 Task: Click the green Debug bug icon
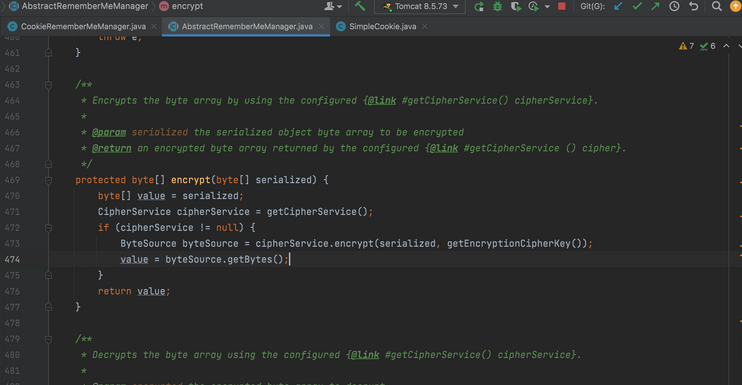(x=497, y=6)
